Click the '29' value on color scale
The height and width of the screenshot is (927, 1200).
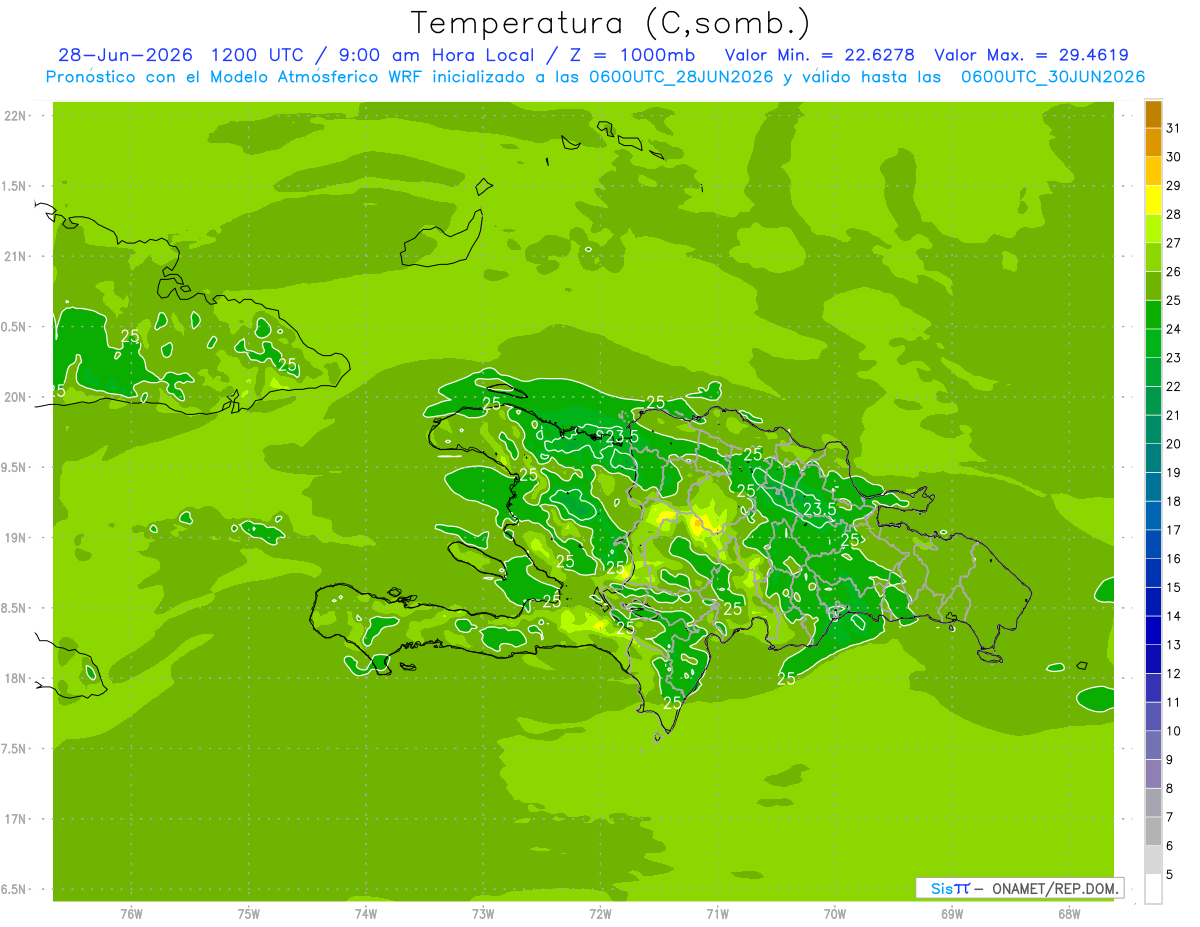[x=1173, y=185]
